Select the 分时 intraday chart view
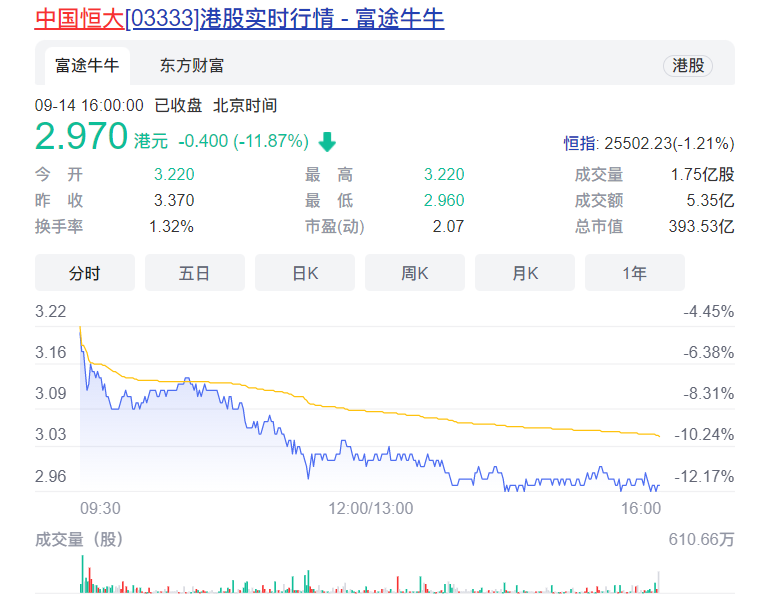This screenshot has height=605, width=780. click(x=85, y=272)
